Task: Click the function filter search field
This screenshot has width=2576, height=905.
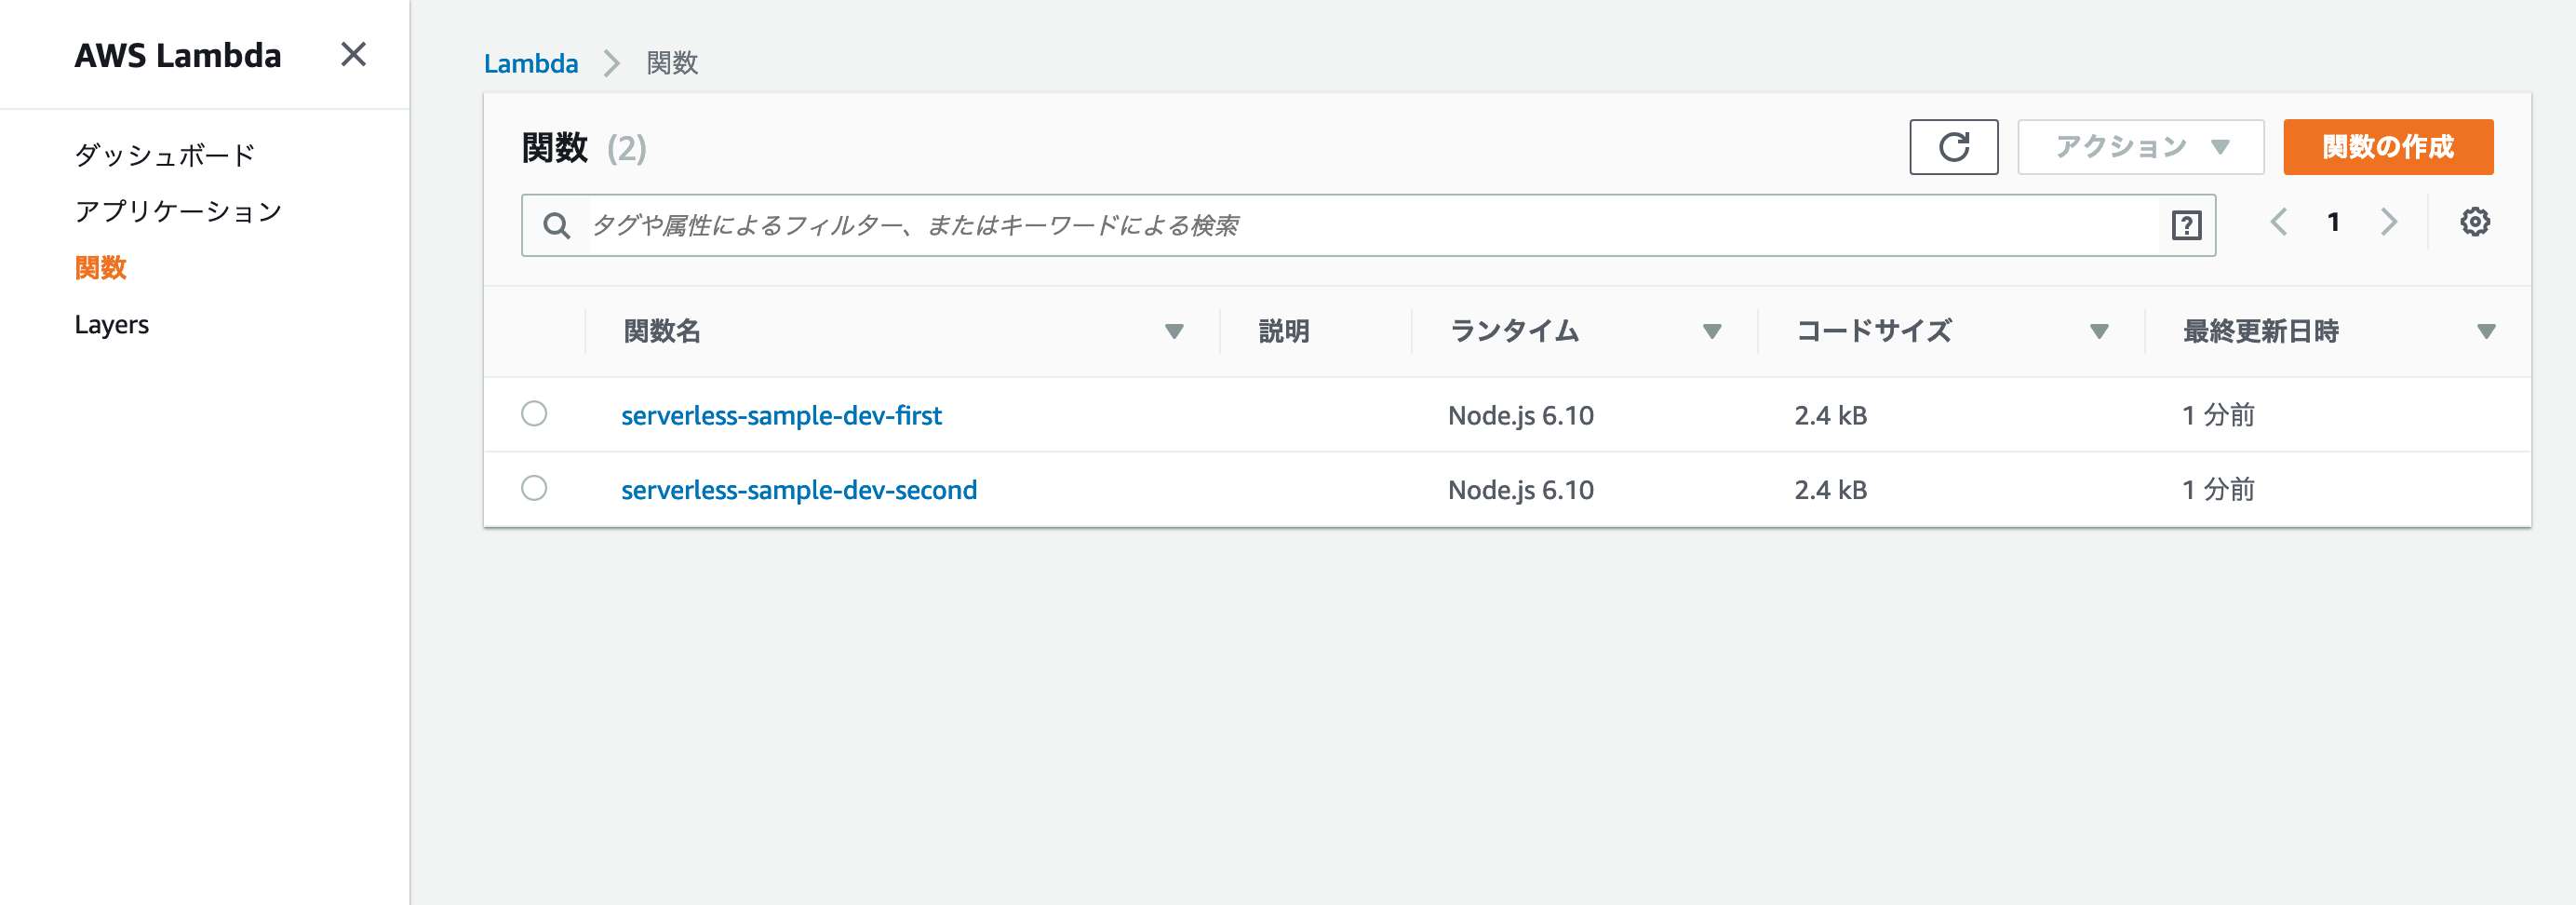Action: [1368, 225]
